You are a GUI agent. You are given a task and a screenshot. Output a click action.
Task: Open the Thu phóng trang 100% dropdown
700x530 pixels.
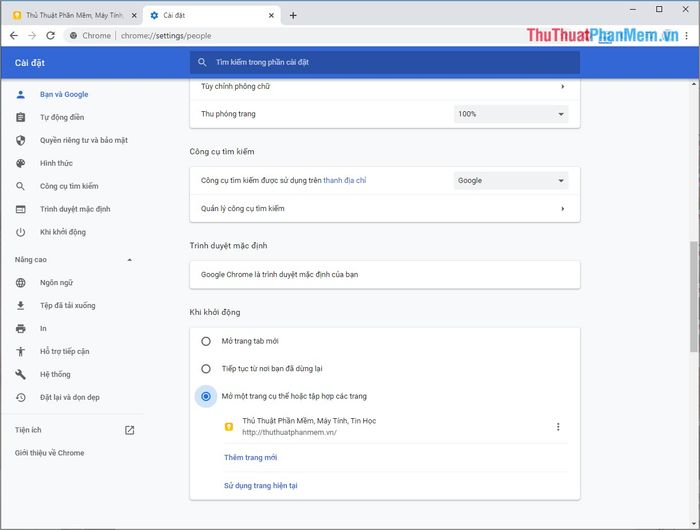[x=511, y=114]
